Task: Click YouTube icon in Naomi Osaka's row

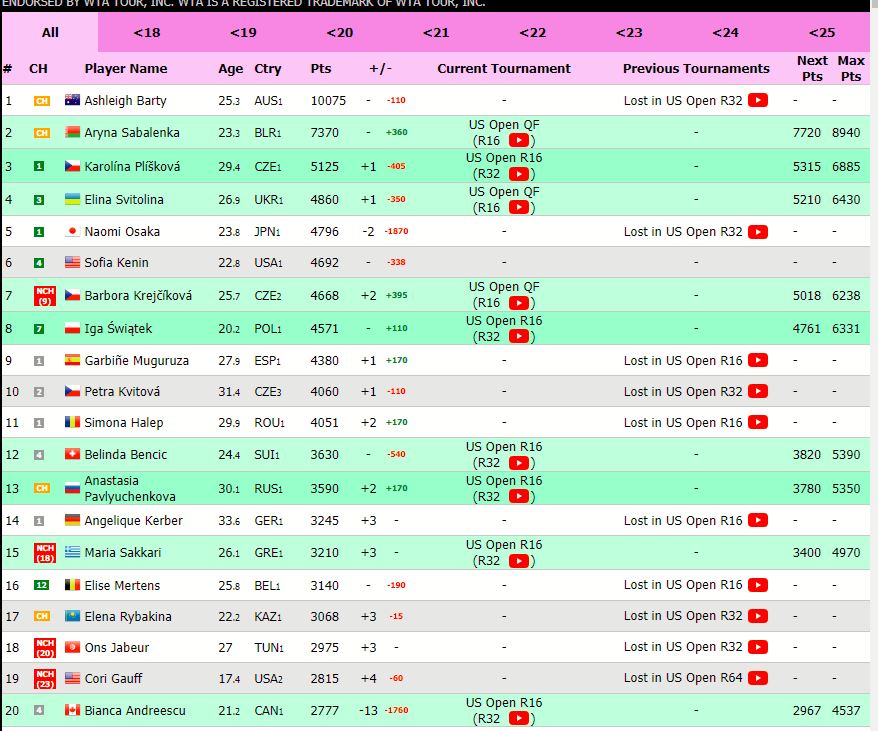Action: coord(758,231)
